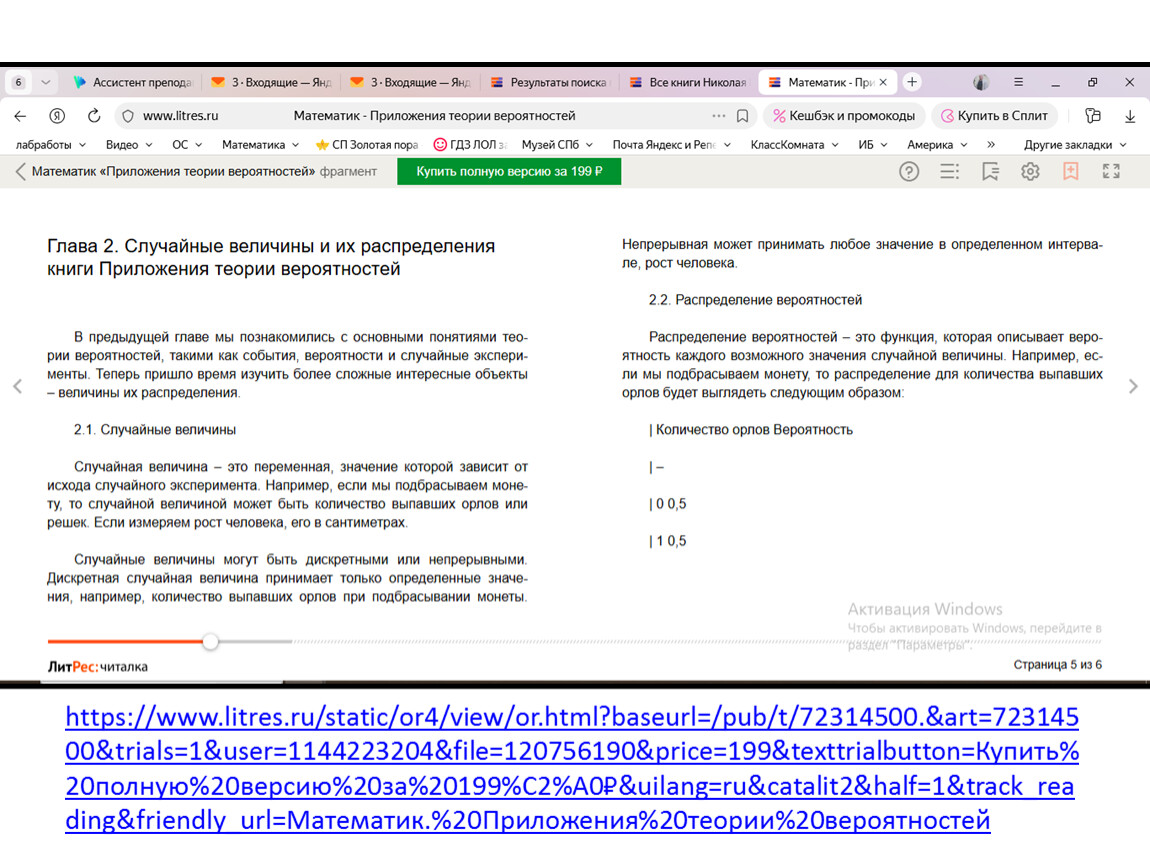Click the browser downloads icon

[x=1129, y=115]
